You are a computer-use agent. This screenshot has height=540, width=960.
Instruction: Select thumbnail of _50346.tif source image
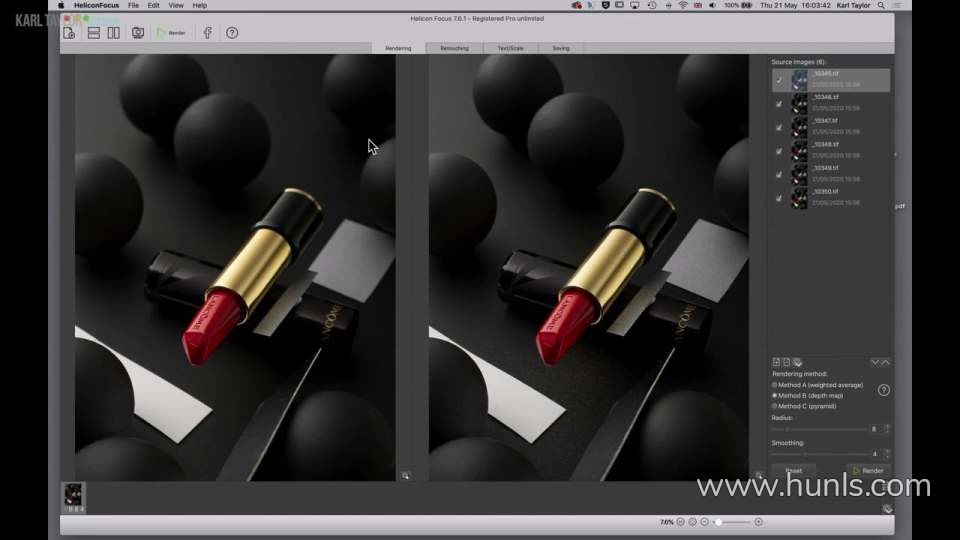[x=799, y=103]
